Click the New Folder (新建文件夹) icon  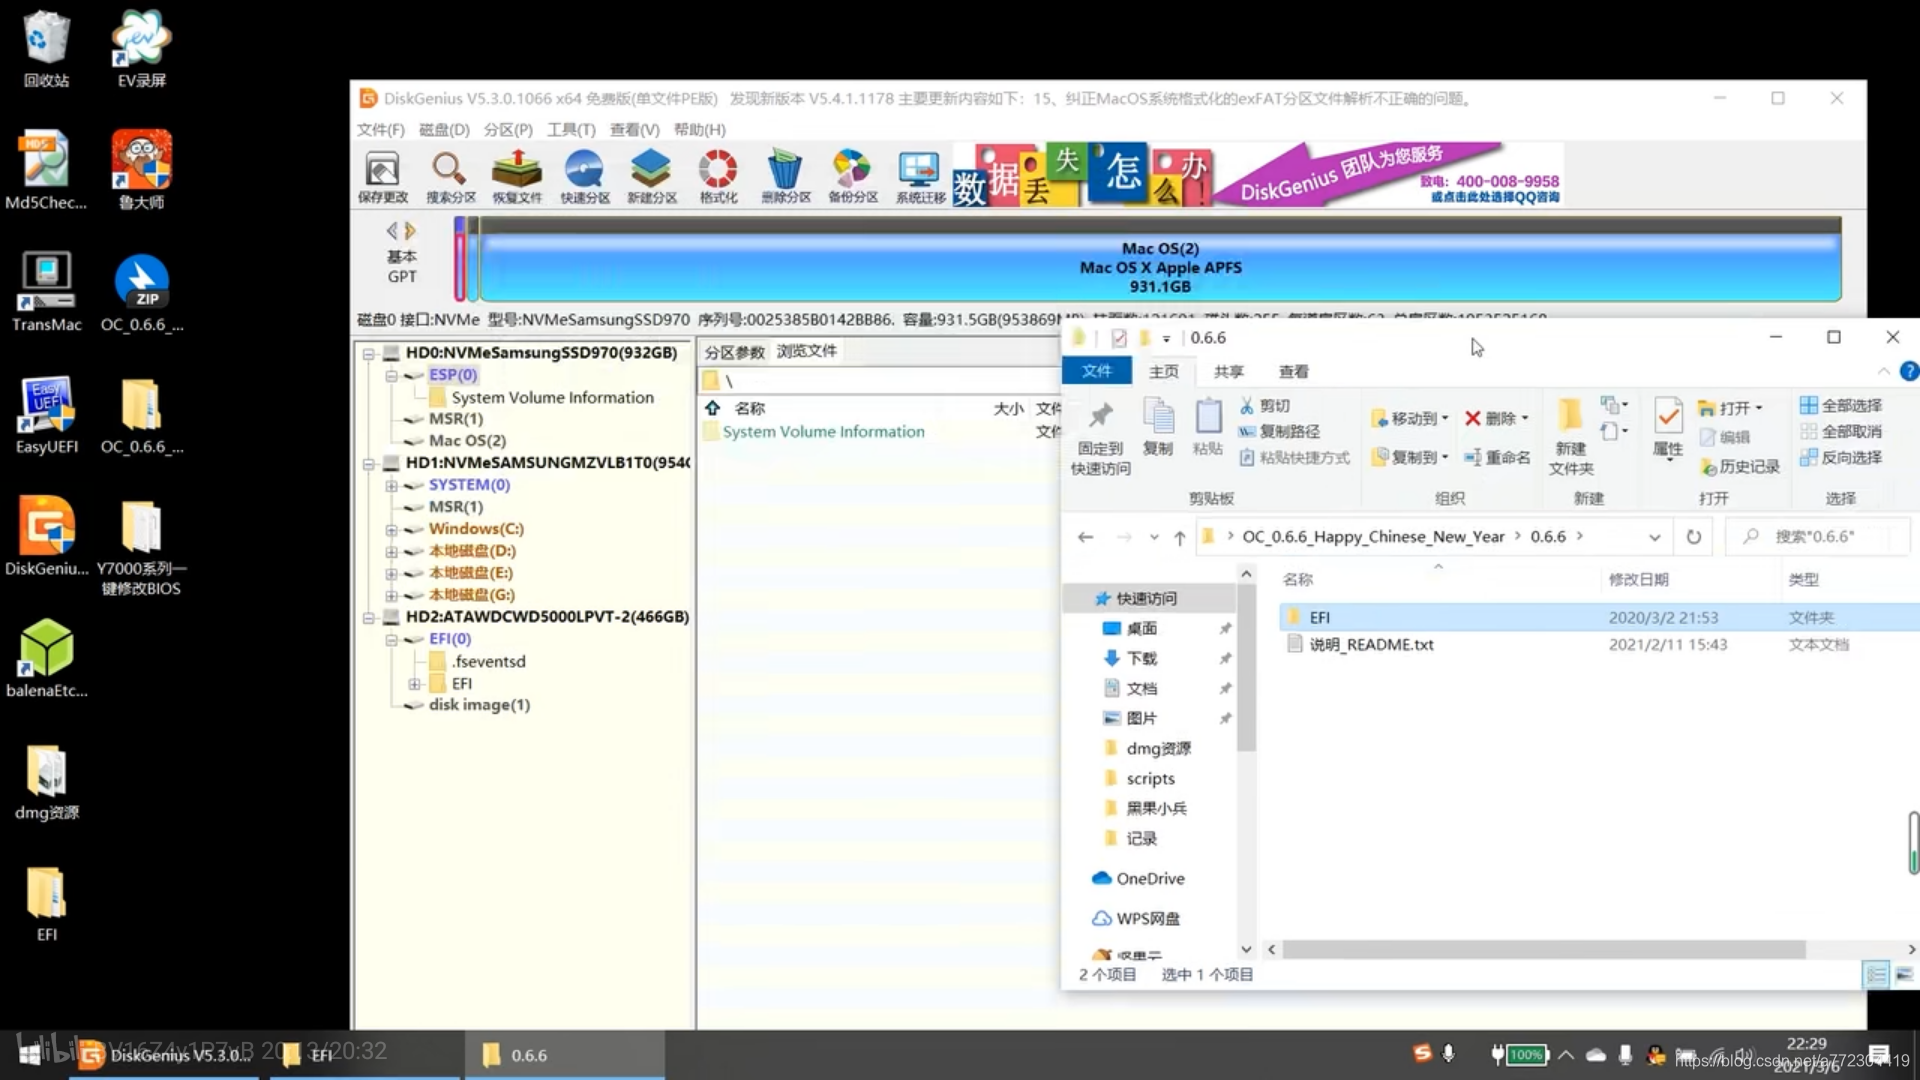pos(1571,437)
